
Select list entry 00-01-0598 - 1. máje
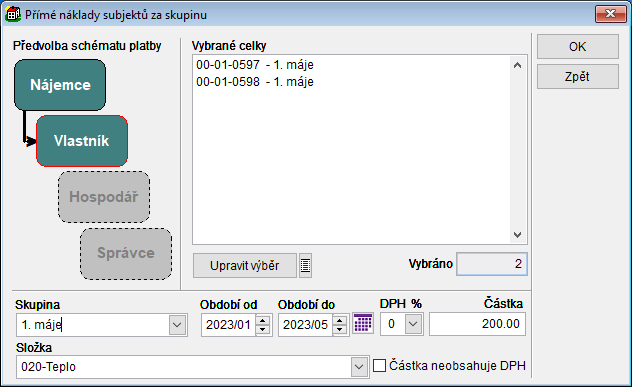pyautogui.click(x=255, y=82)
